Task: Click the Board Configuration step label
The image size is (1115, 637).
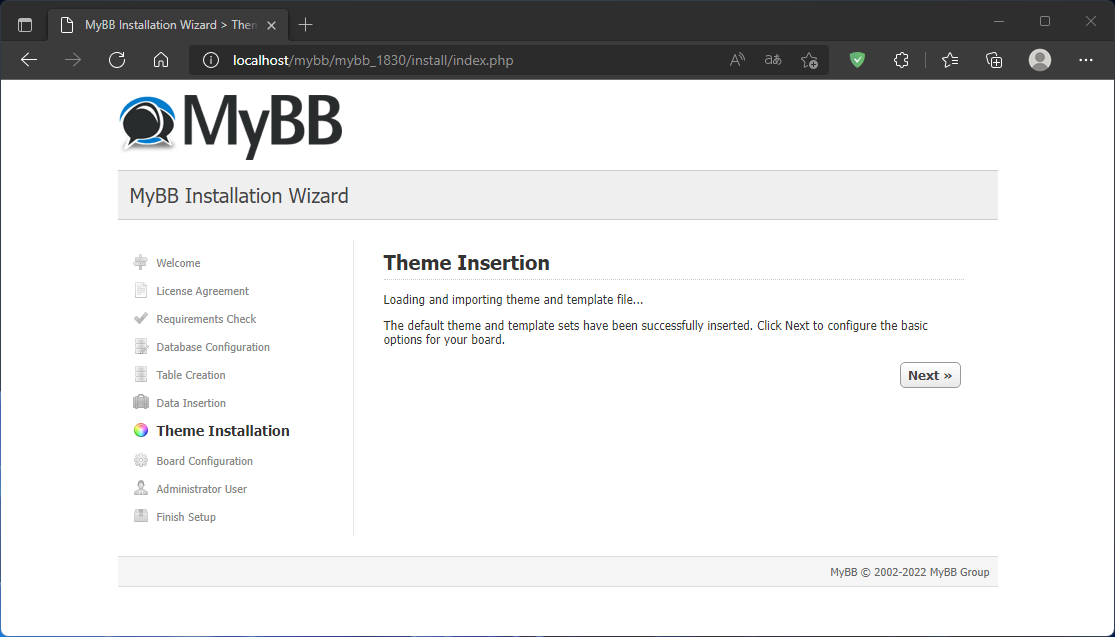Action: coord(205,461)
